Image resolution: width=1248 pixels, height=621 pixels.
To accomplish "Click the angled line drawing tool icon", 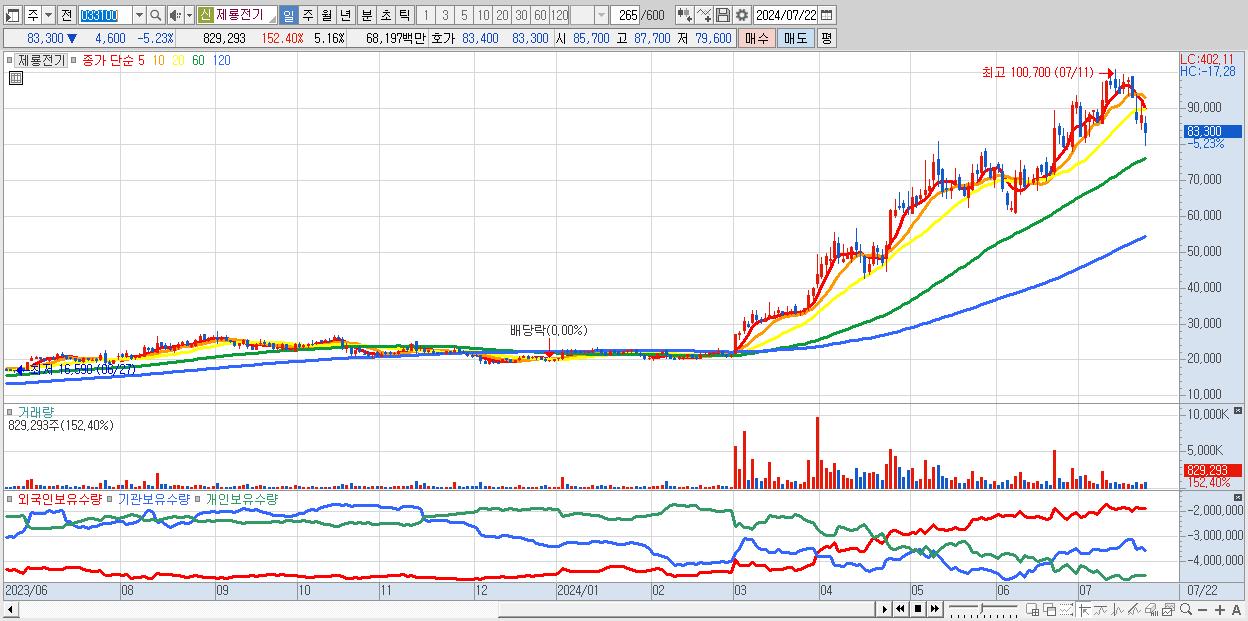I will (1134, 609).
